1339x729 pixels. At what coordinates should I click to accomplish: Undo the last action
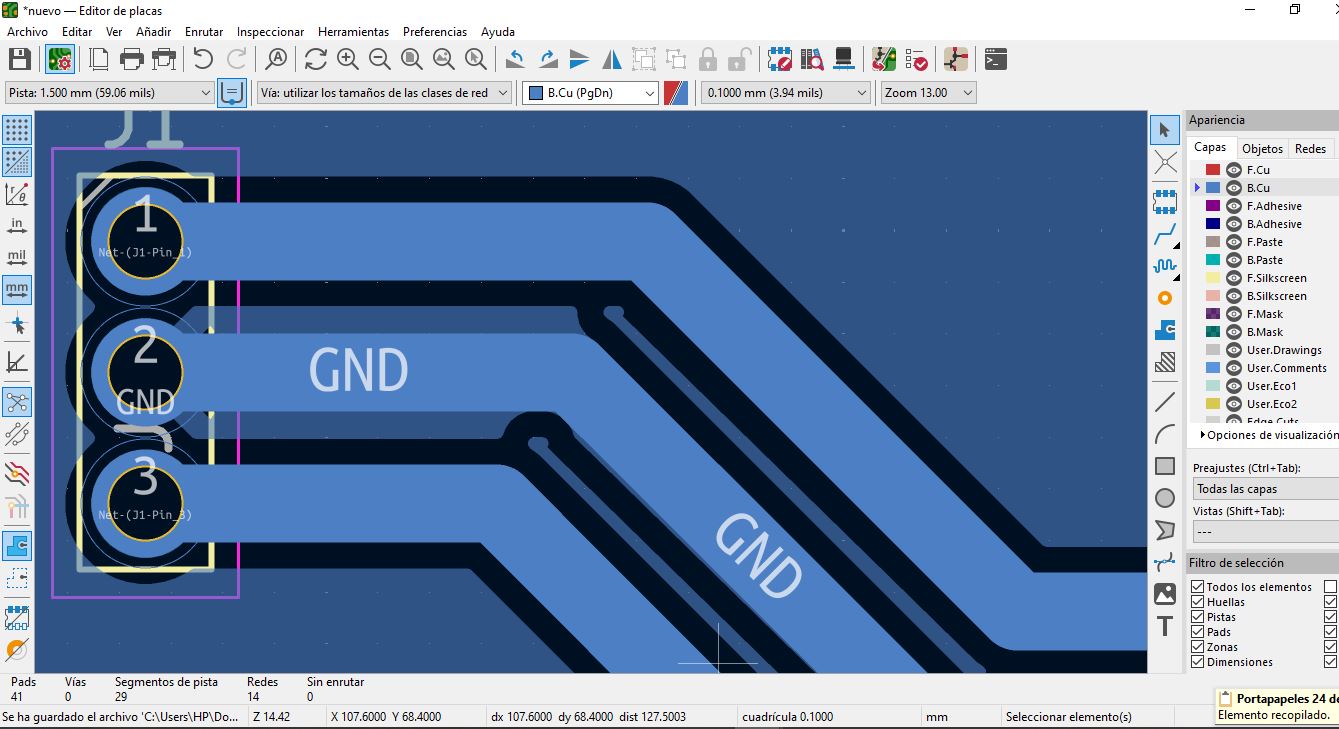(x=204, y=59)
